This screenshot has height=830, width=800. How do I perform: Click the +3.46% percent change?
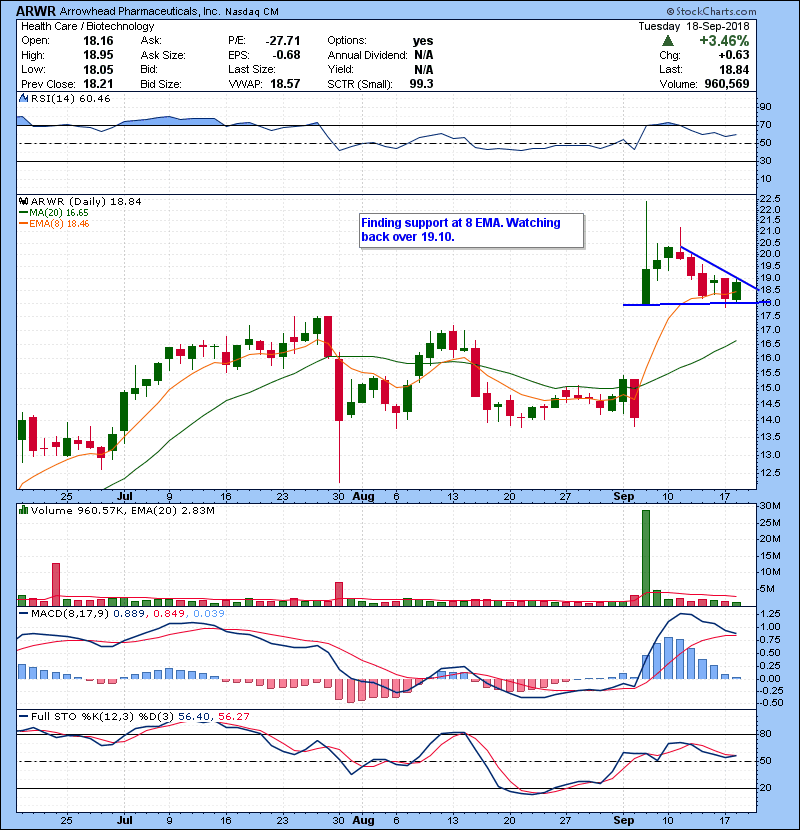click(x=724, y=41)
